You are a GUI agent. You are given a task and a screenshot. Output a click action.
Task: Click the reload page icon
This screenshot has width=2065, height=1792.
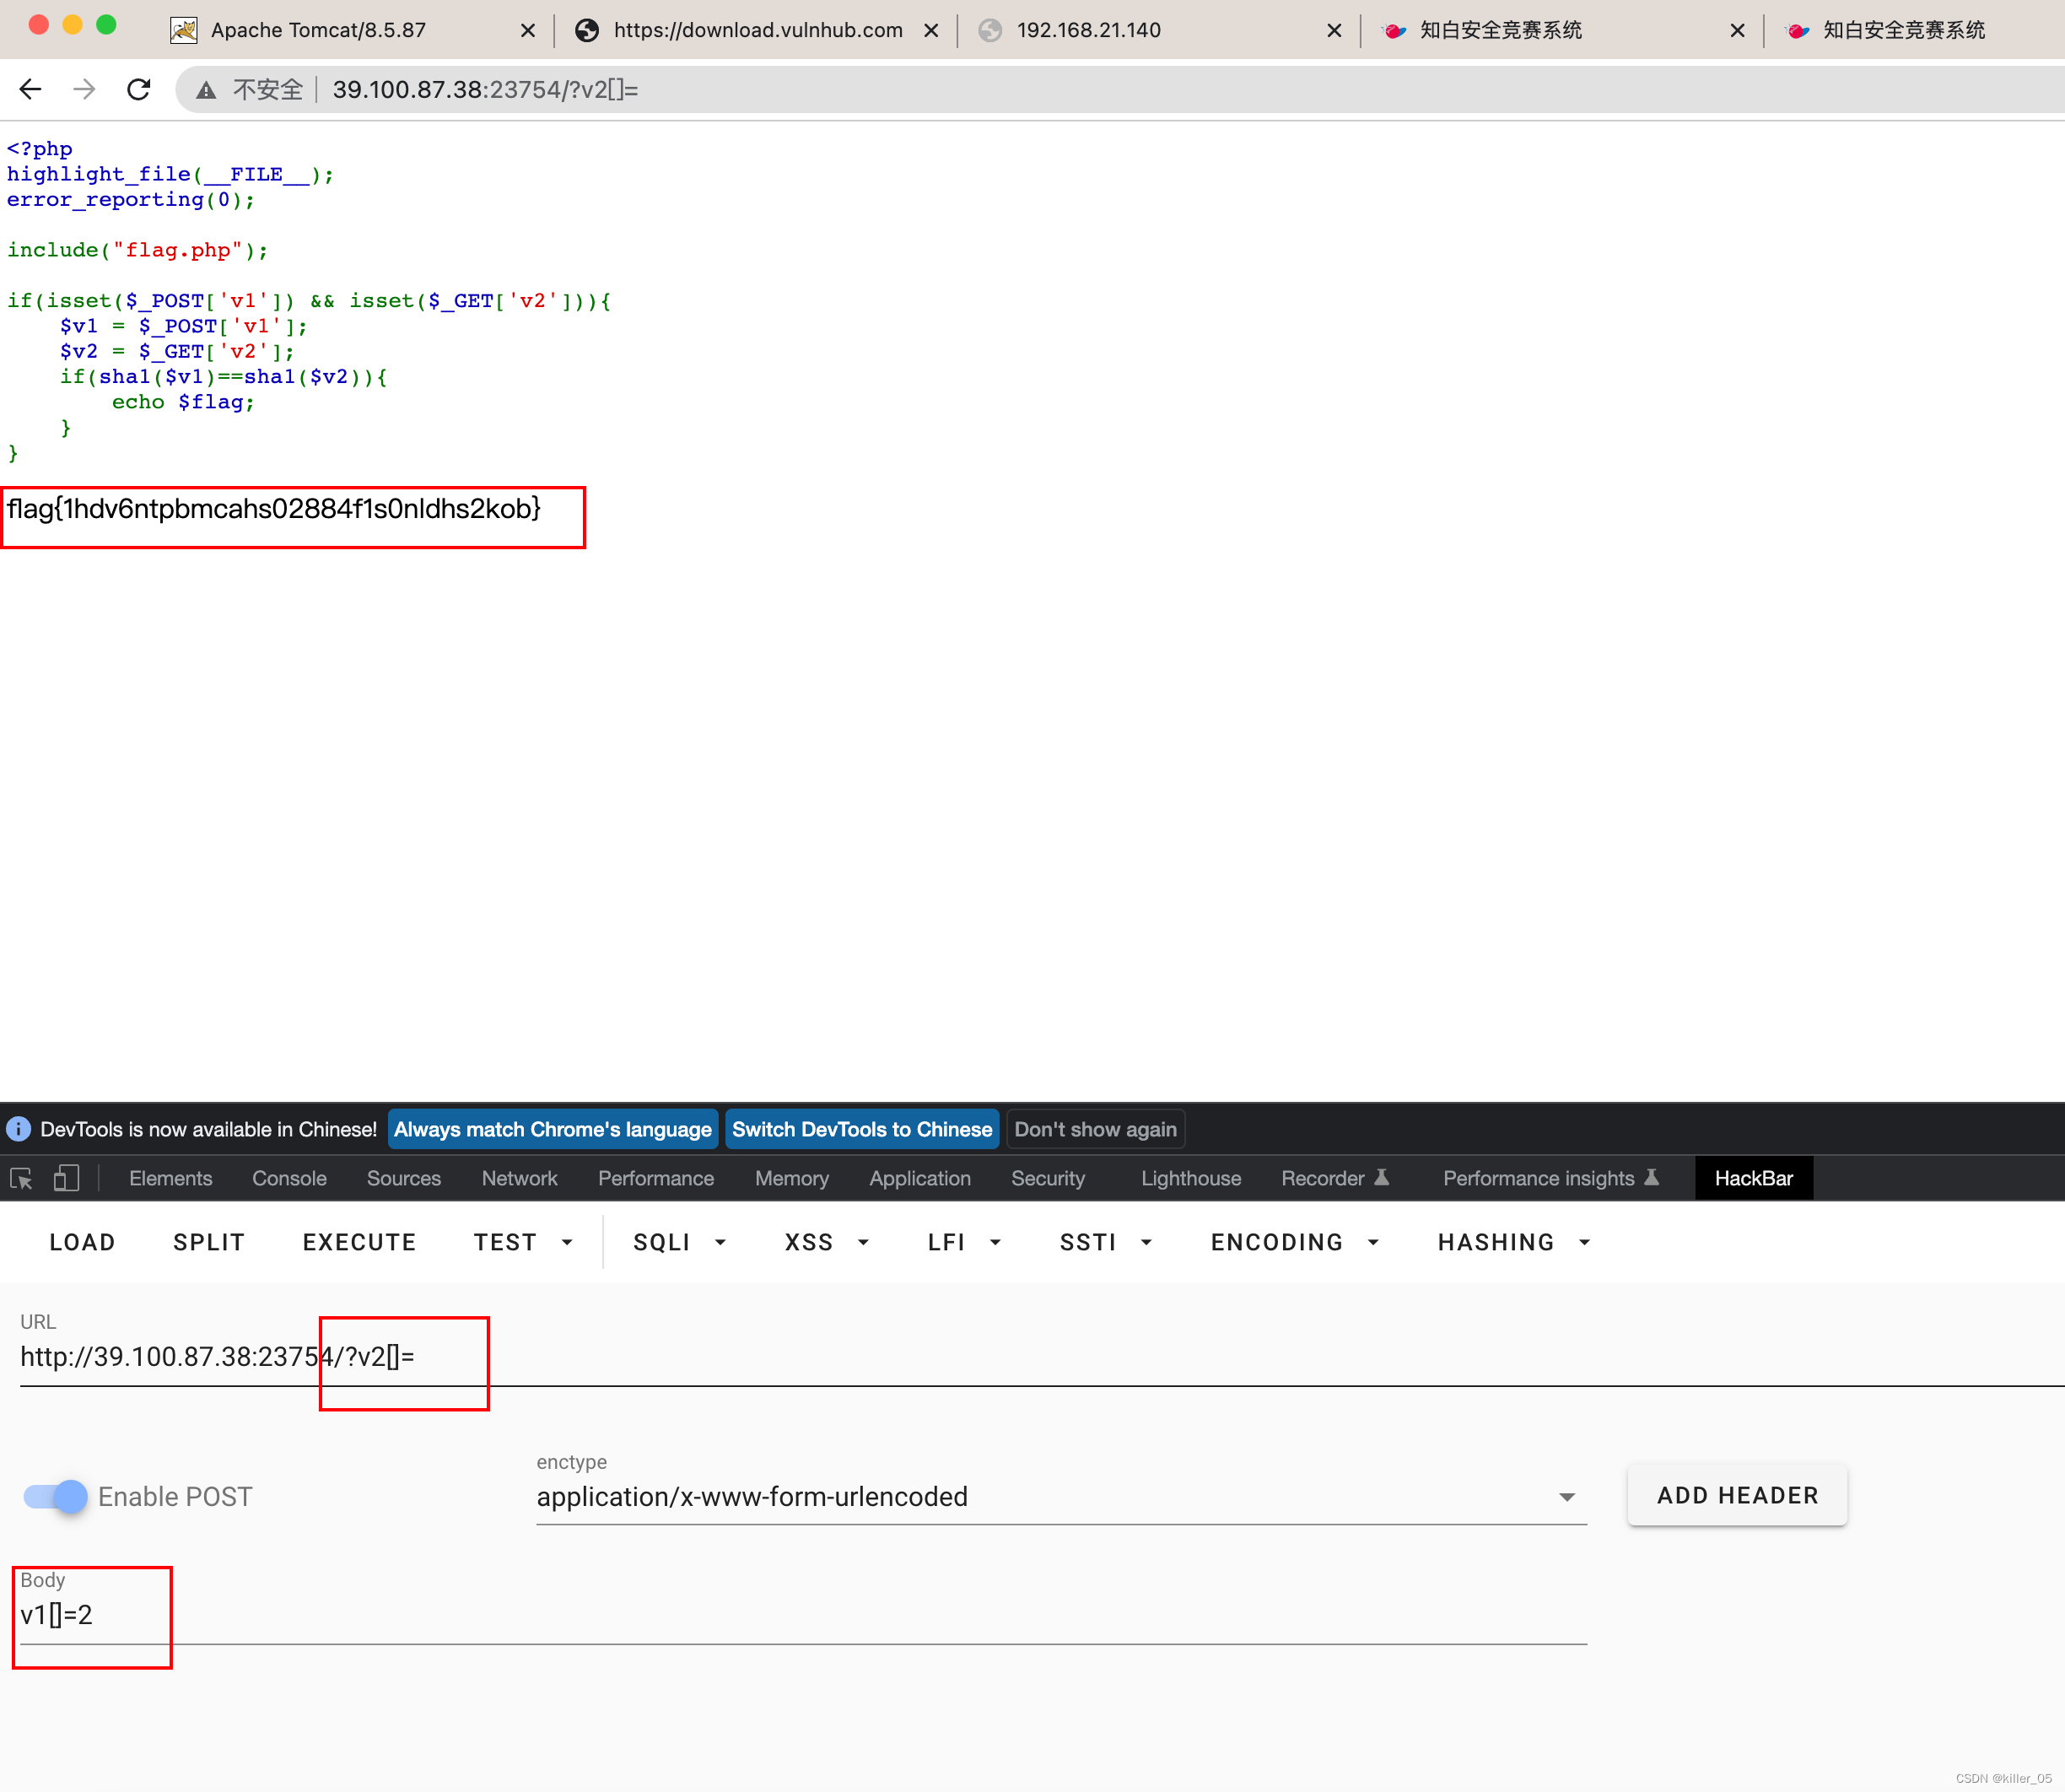point(139,90)
